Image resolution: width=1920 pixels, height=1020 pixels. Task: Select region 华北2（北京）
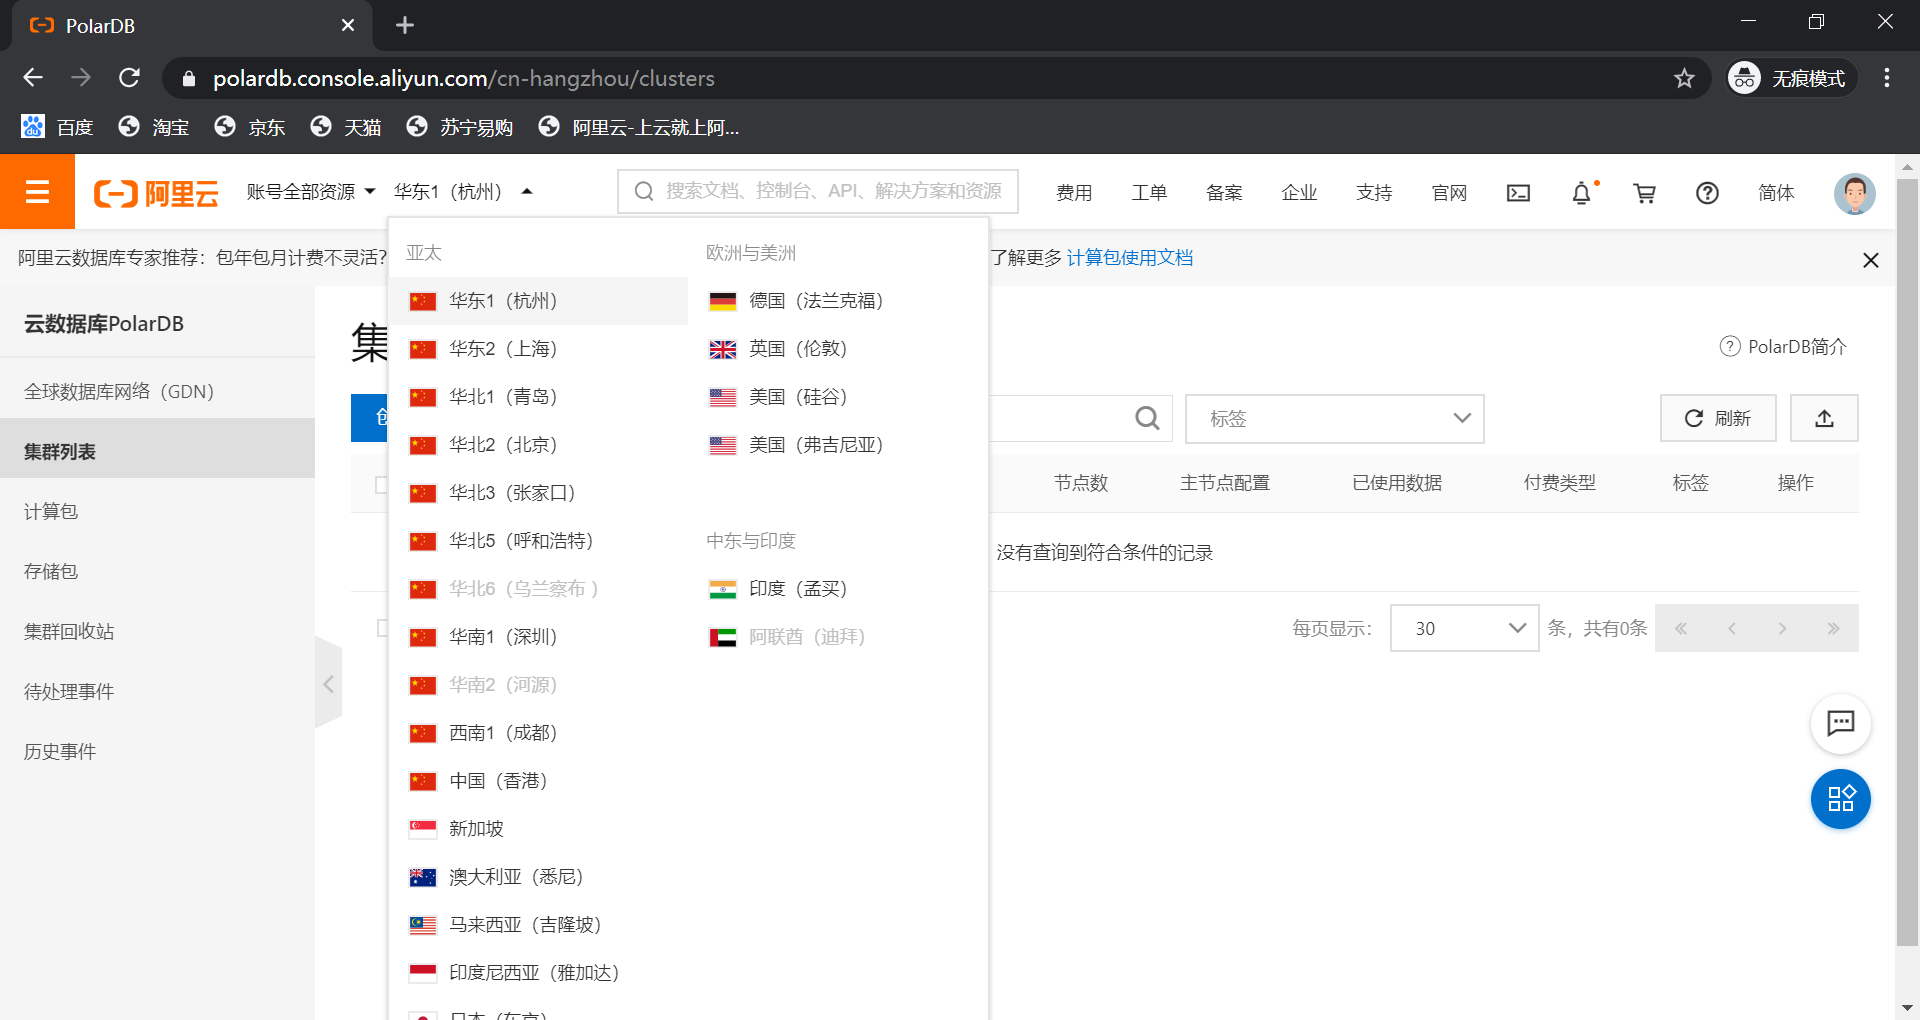538,445
